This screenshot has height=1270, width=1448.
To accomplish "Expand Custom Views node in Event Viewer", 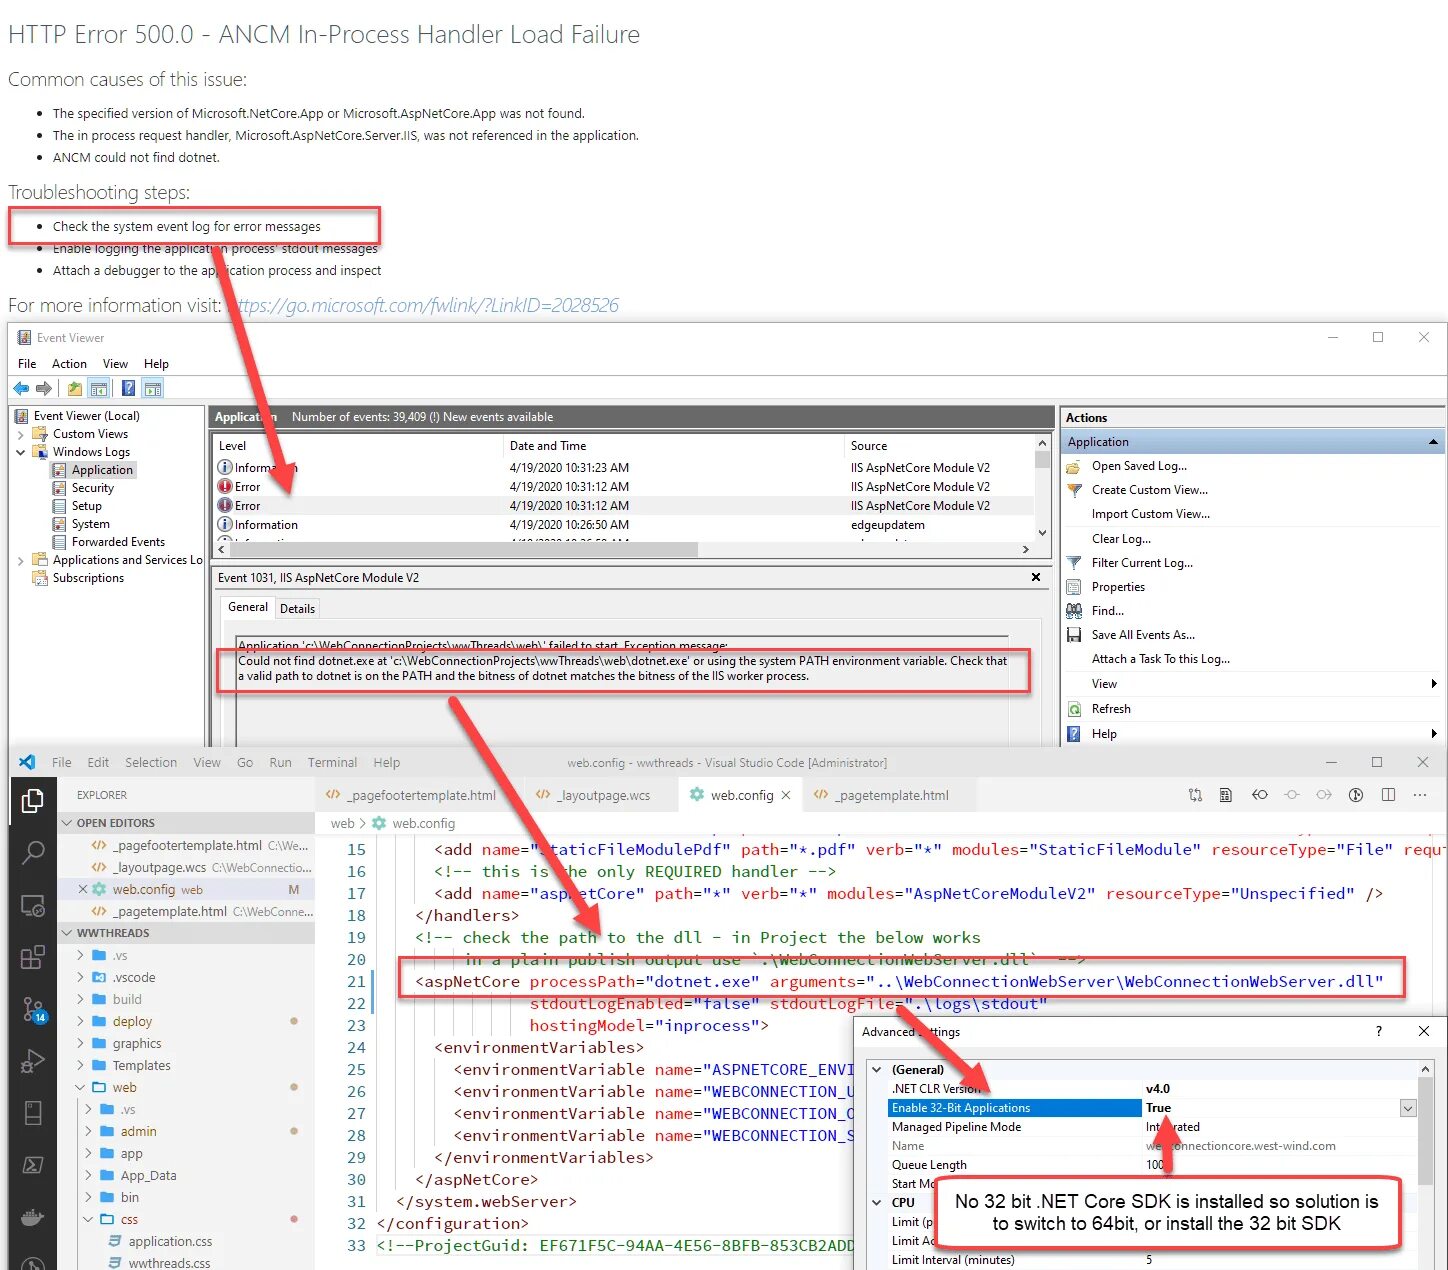I will pyautogui.click(x=20, y=434).
